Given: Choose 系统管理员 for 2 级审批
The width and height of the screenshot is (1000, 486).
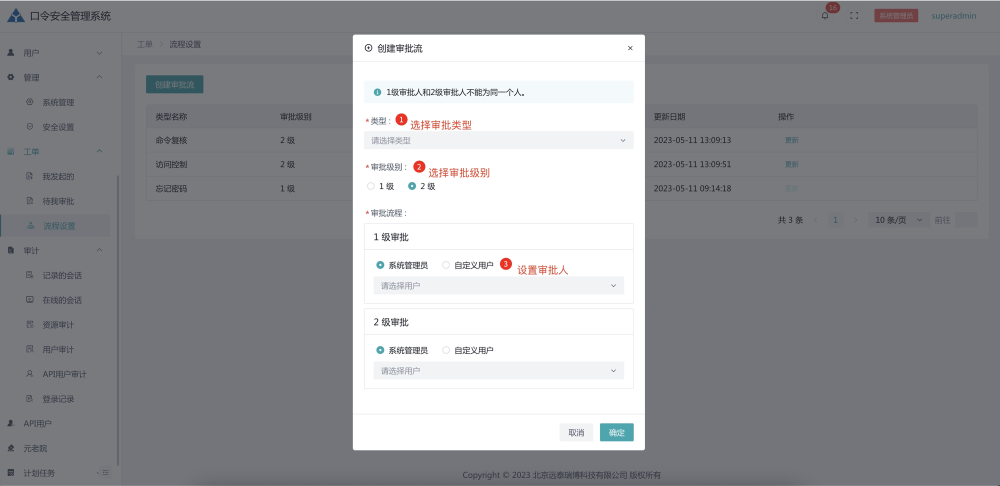Looking at the screenshot, I should [x=381, y=350].
